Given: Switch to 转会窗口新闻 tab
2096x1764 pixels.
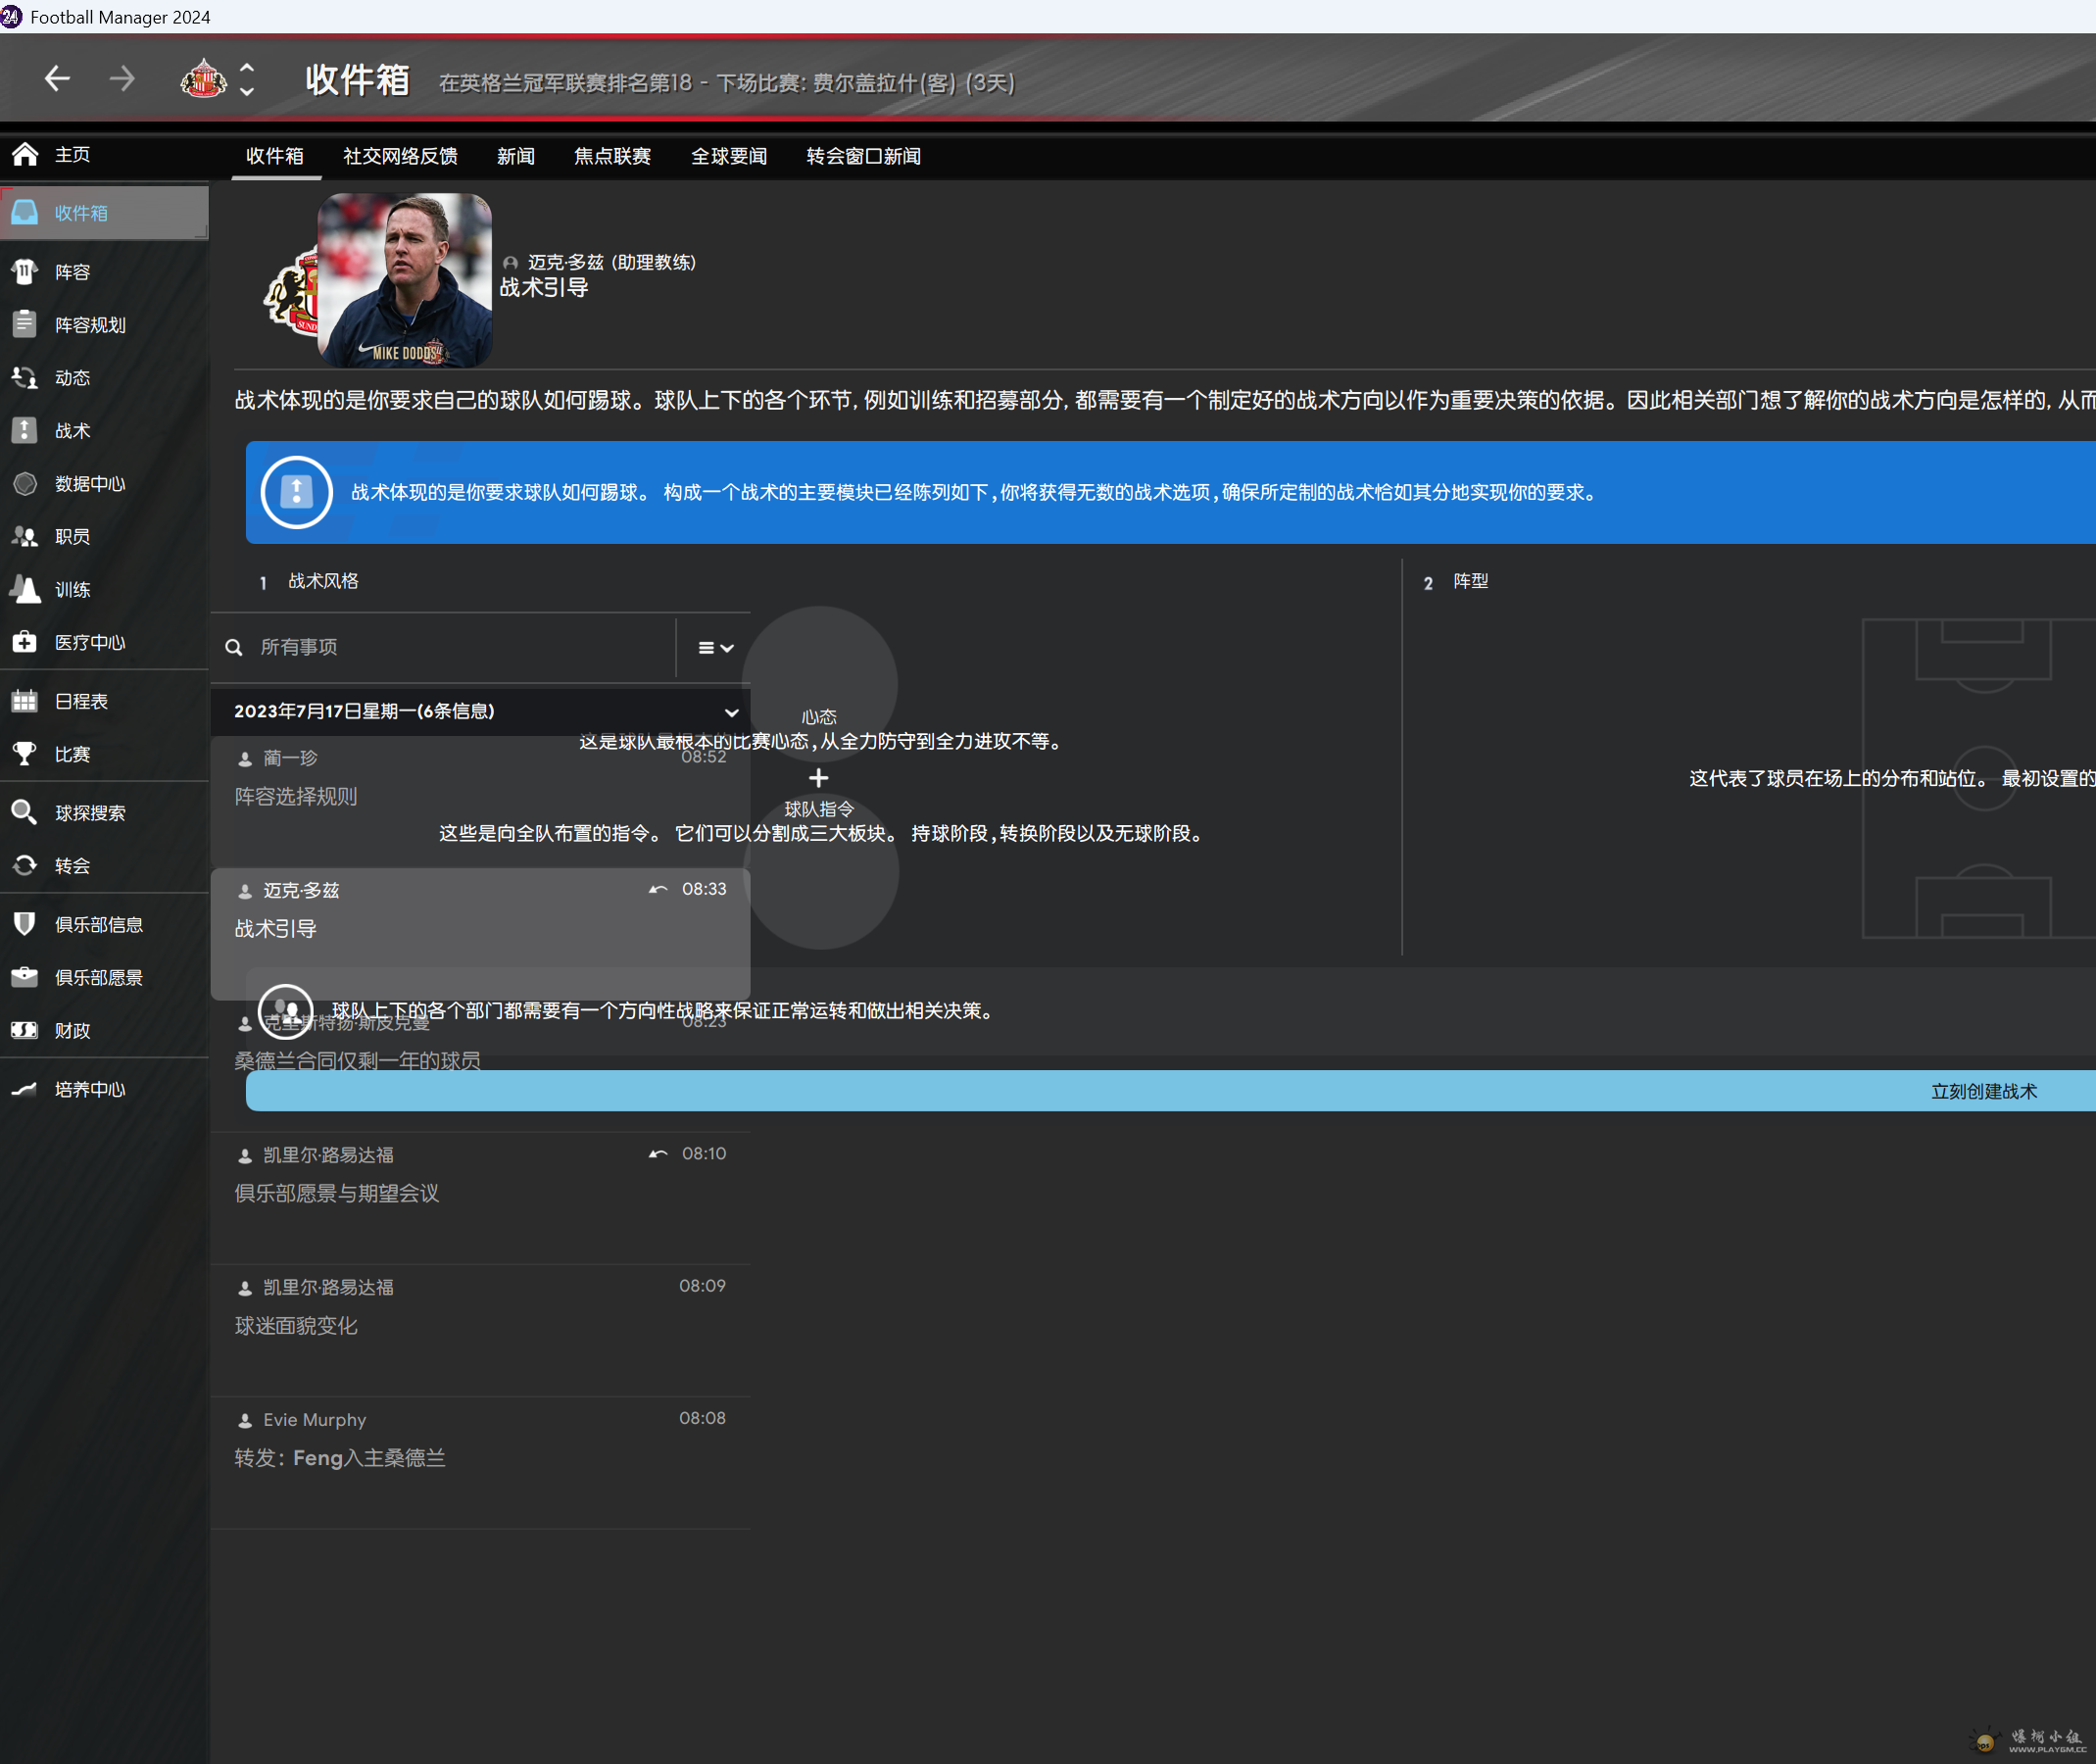Looking at the screenshot, I should point(864,156).
